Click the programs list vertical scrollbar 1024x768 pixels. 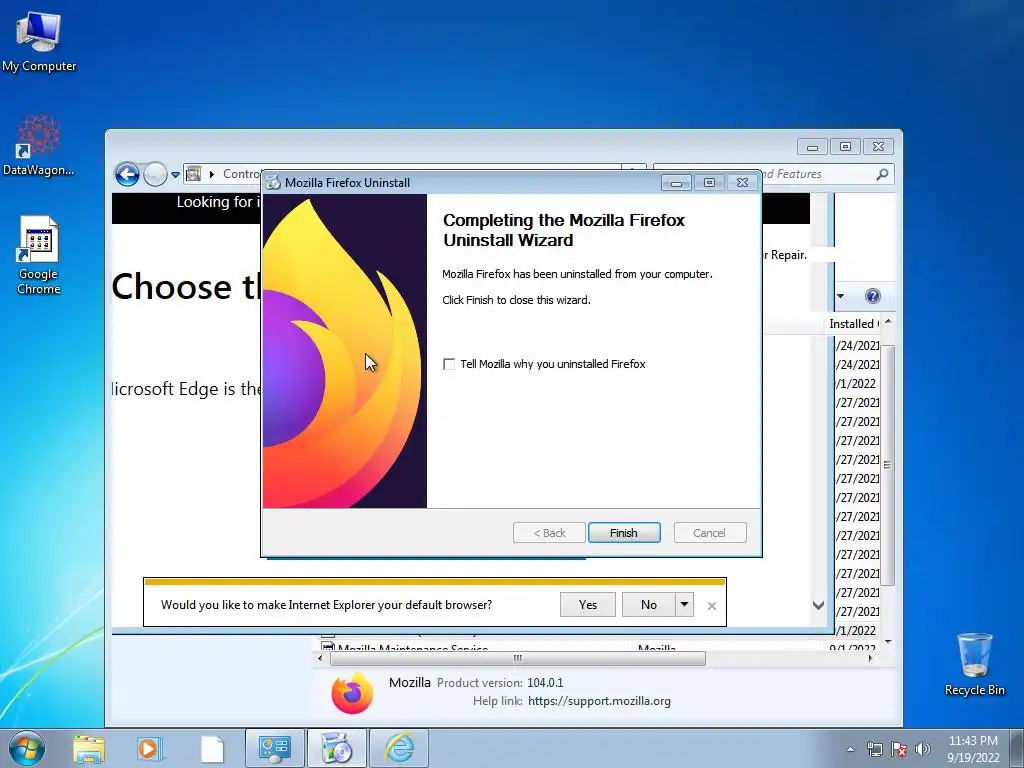pos(888,464)
